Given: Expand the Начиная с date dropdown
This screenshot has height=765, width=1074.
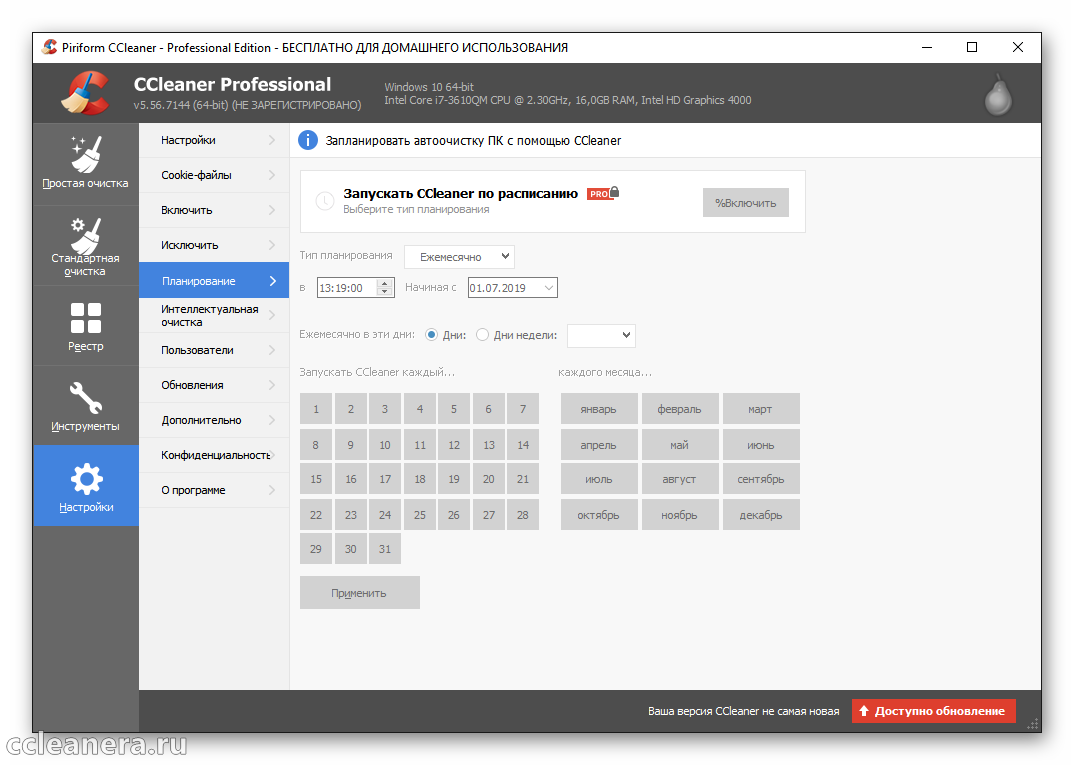Looking at the screenshot, I should (548, 288).
